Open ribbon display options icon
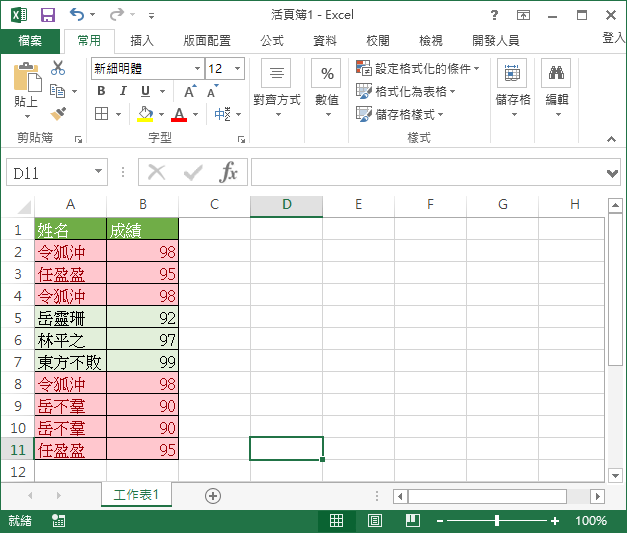The height and width of the screenshot is (533, 627). [x=523, y=15]
